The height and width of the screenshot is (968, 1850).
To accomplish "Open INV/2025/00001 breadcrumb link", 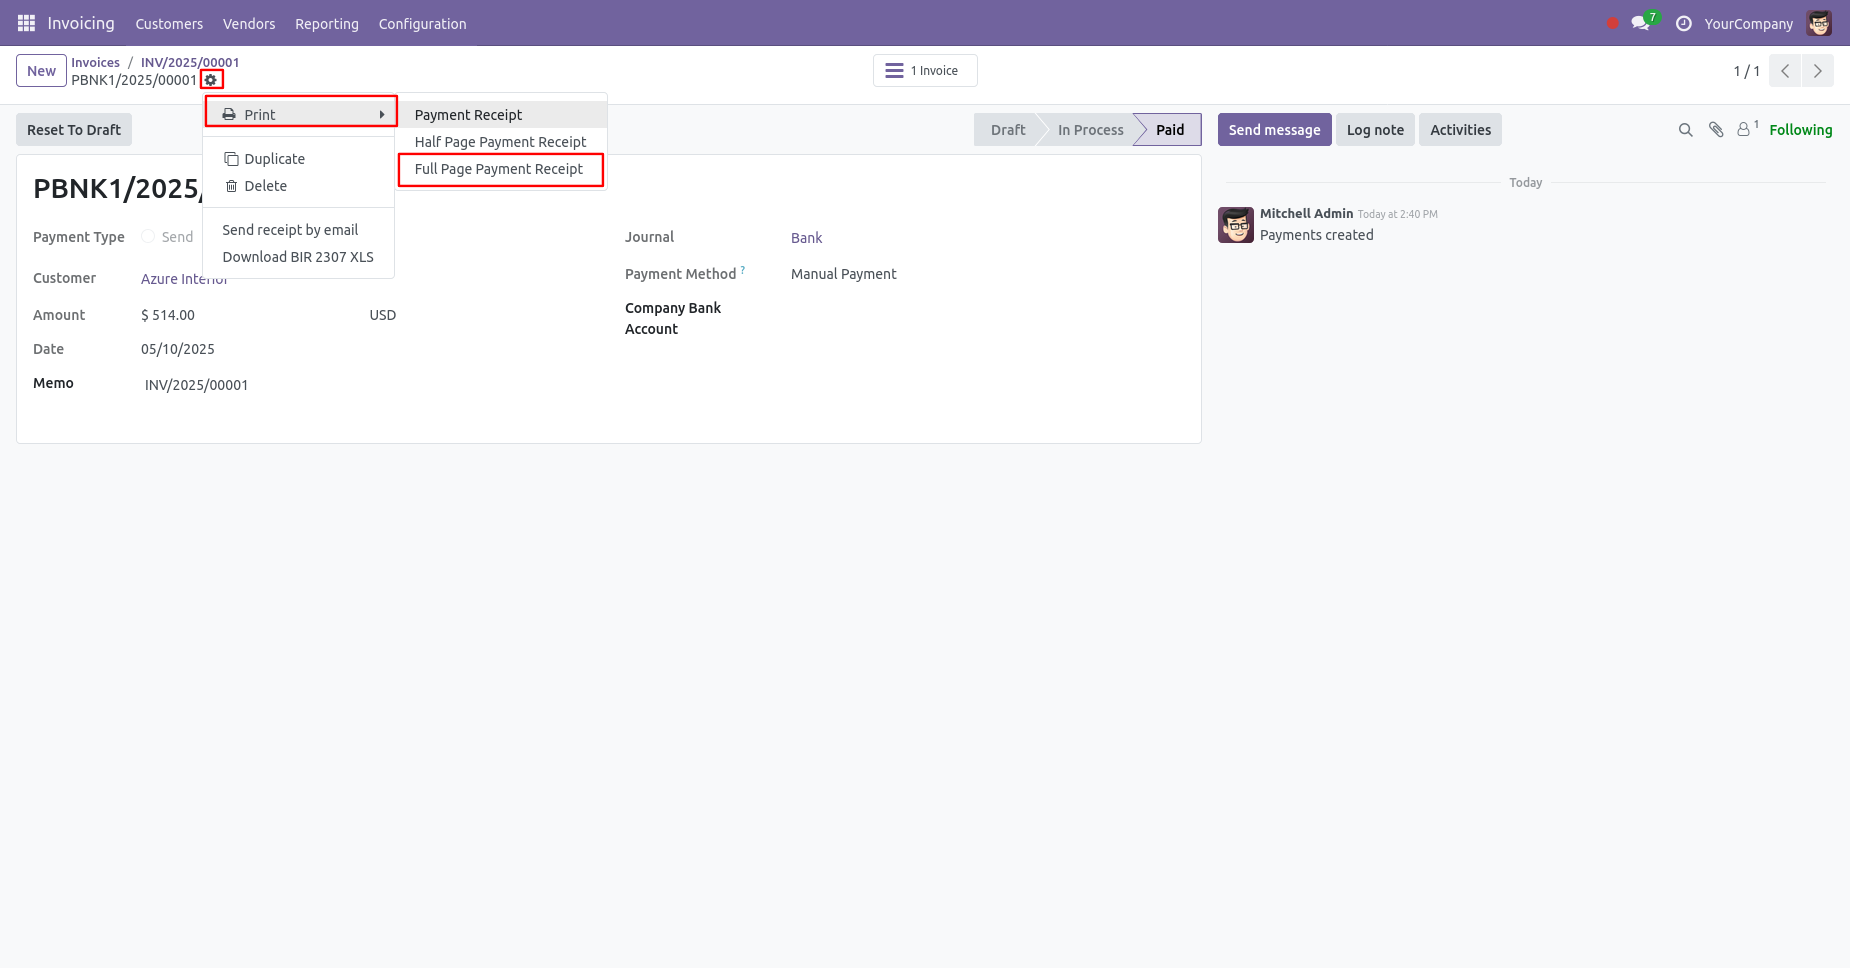I will pos(190,62).
